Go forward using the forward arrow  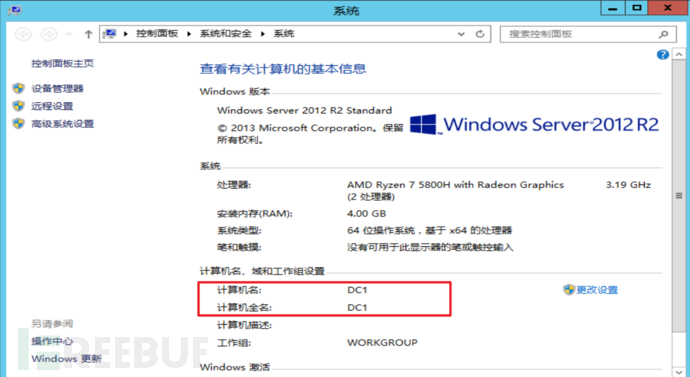49,34
